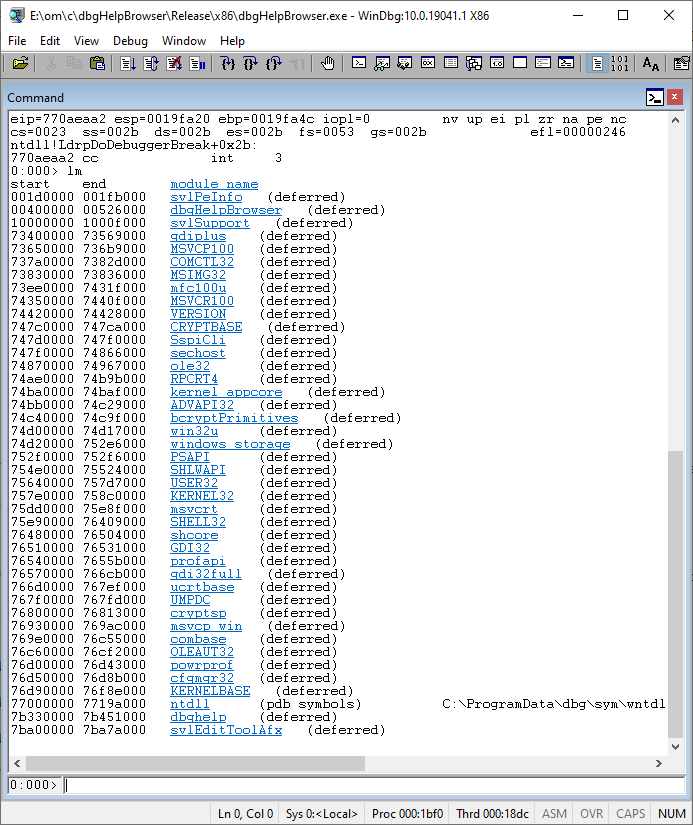The width and height of the screenshot is (693, 825).
Task: Click the kernel_appcore module link
Action: click(226, 392)
